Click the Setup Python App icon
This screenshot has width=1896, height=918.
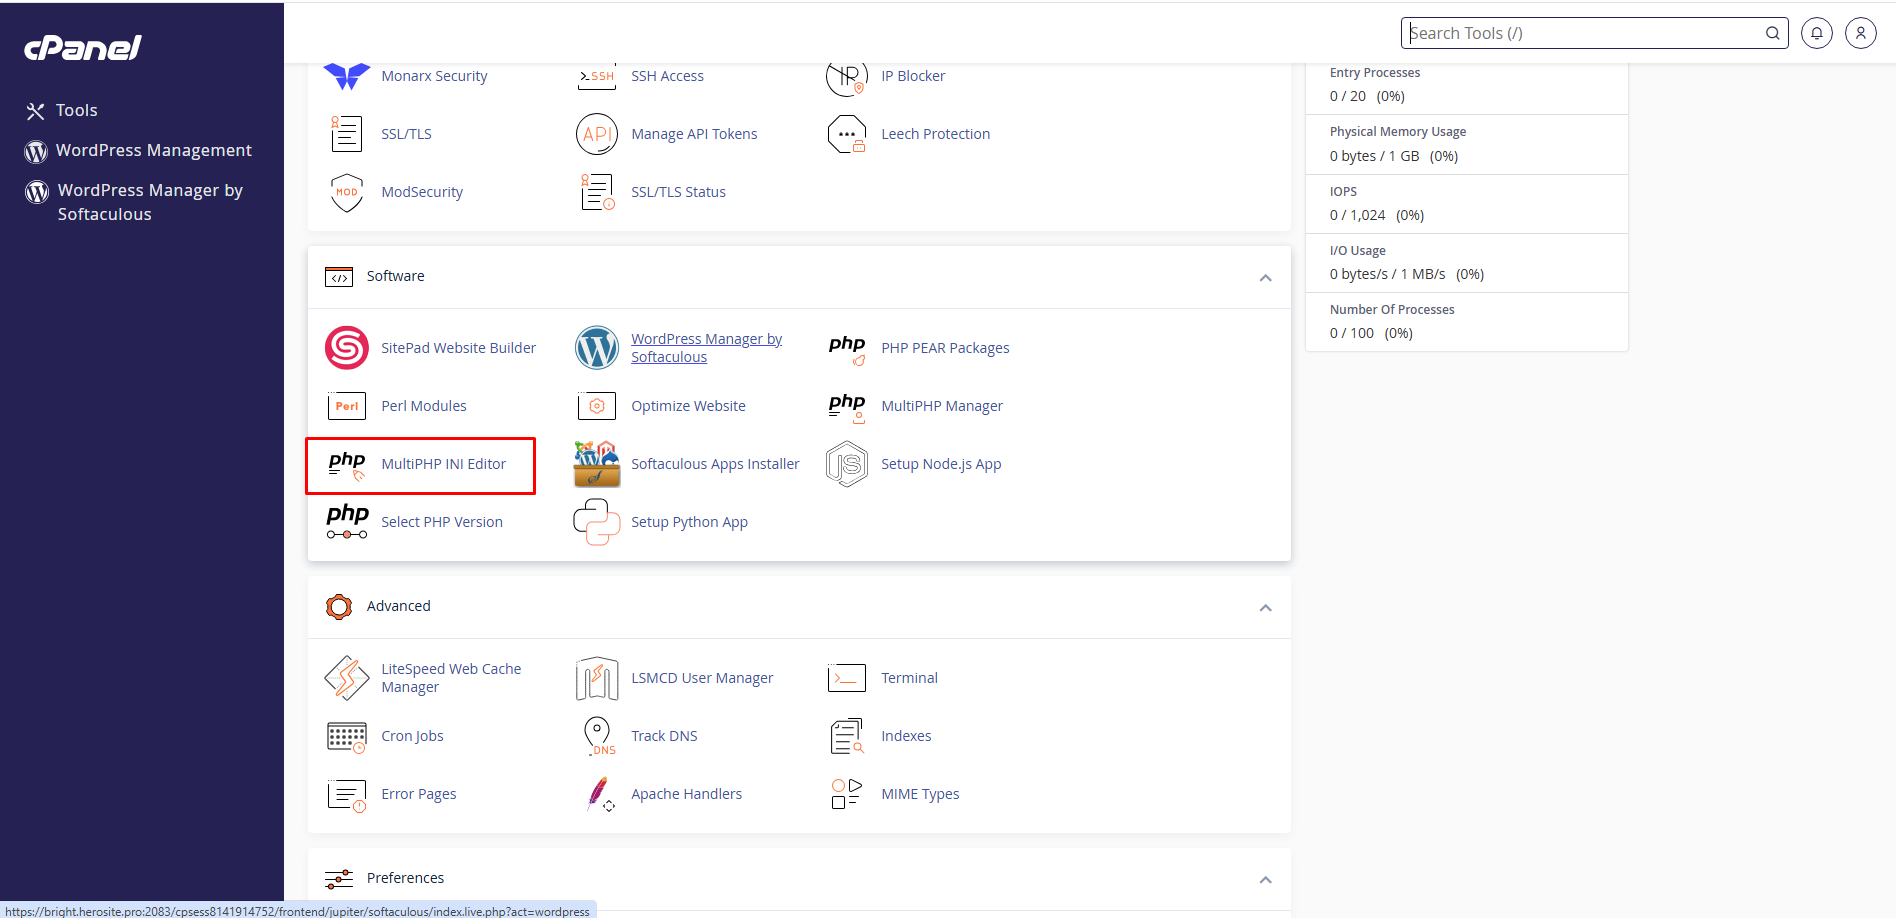tap(596, 522)
